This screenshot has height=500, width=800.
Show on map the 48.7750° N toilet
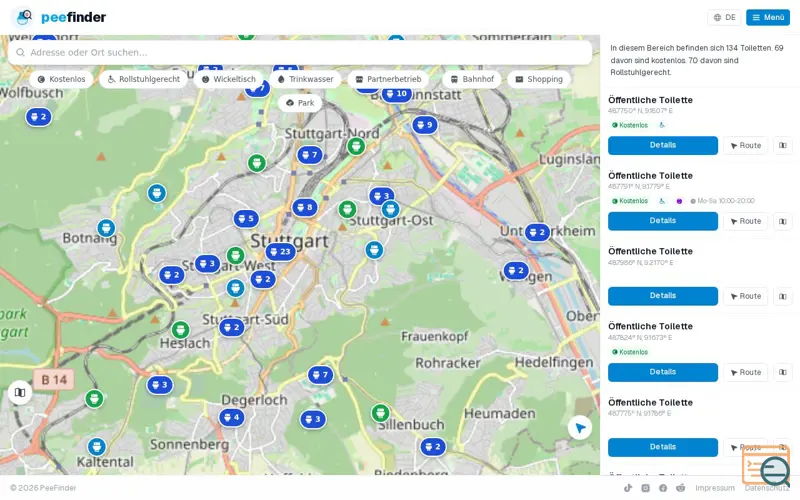pos(783,145)
